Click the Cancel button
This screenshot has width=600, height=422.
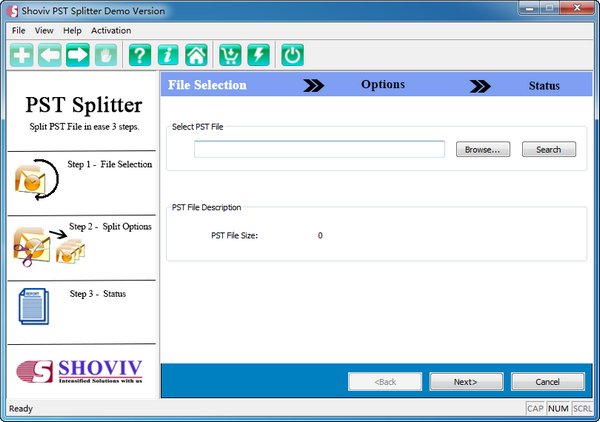click(x=548, y=382)
